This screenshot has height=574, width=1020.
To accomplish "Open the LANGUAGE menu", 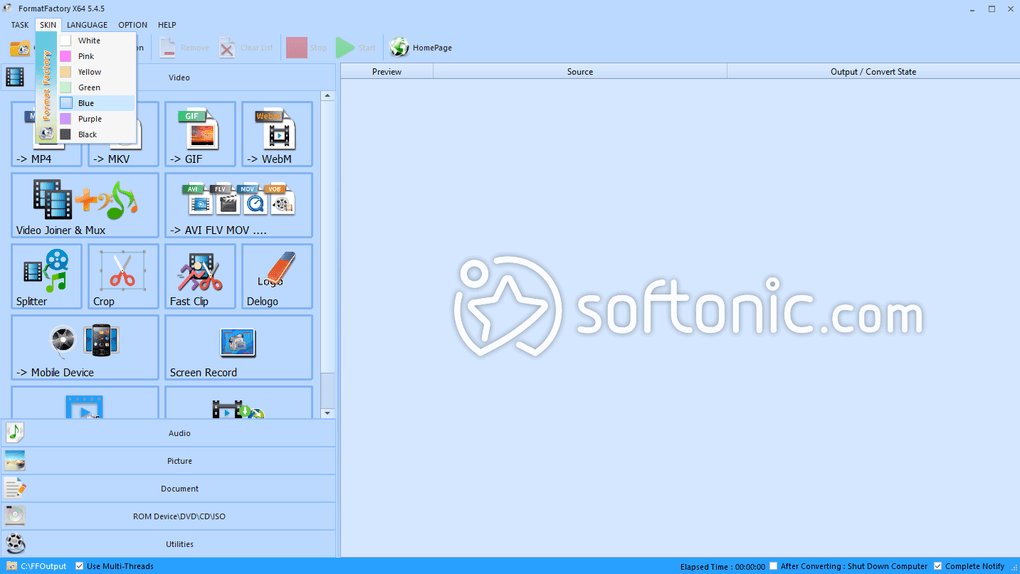I will pyautogui.click(x=87, y=25).
